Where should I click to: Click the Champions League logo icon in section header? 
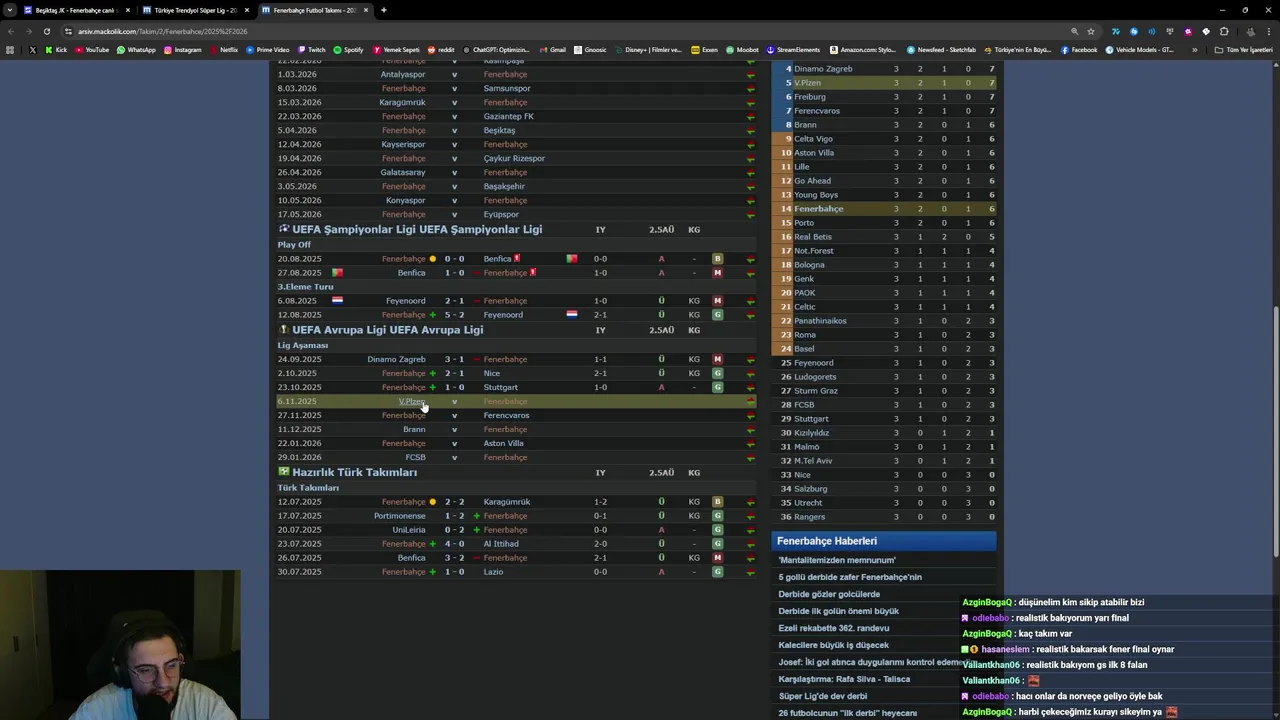pos(284,229)
